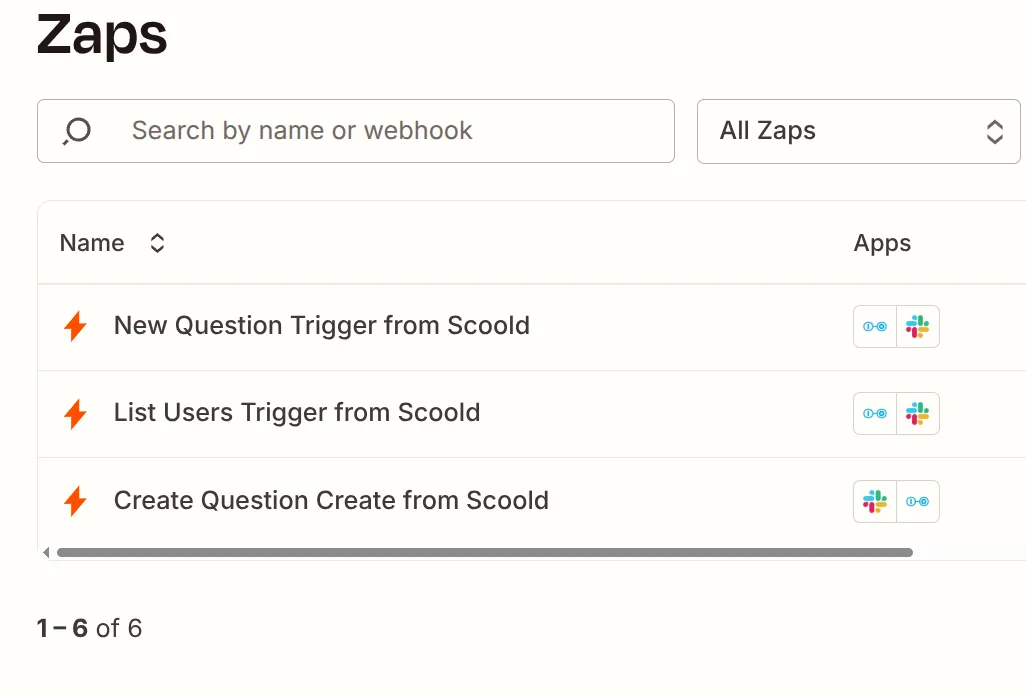Select the Slack icon on List Users Trigger row
Image resolution: width=1026 pixels, height=694 pixels.
click(918, 413)
